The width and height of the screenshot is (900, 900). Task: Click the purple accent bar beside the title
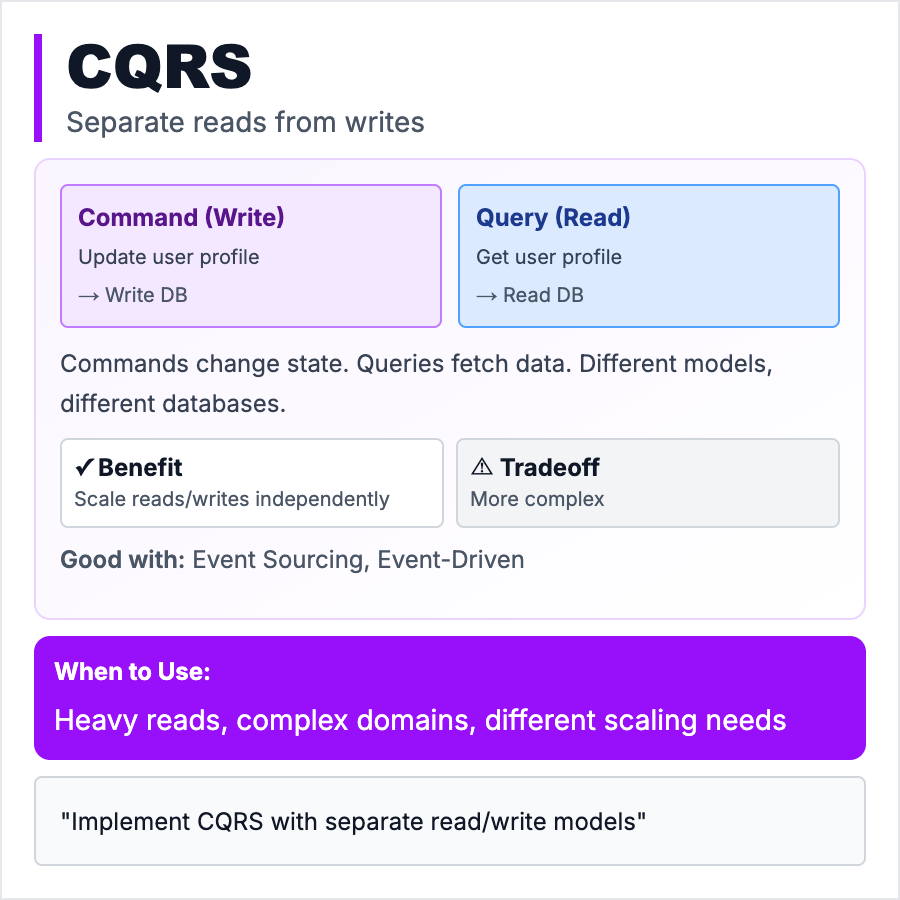point(38,88)
